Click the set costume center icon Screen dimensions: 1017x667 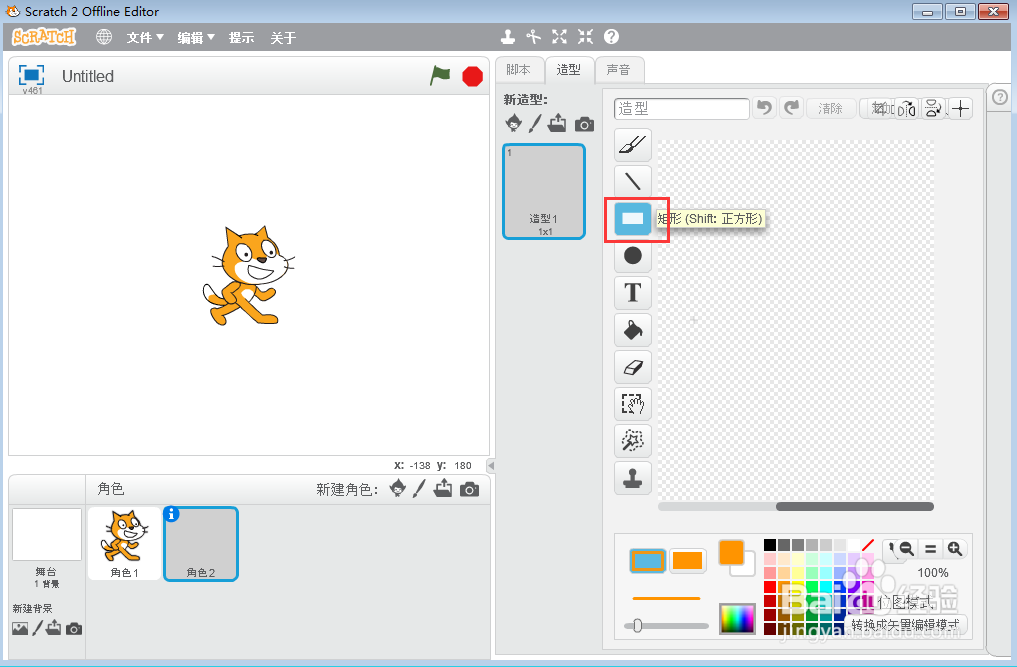click(960, 108)
